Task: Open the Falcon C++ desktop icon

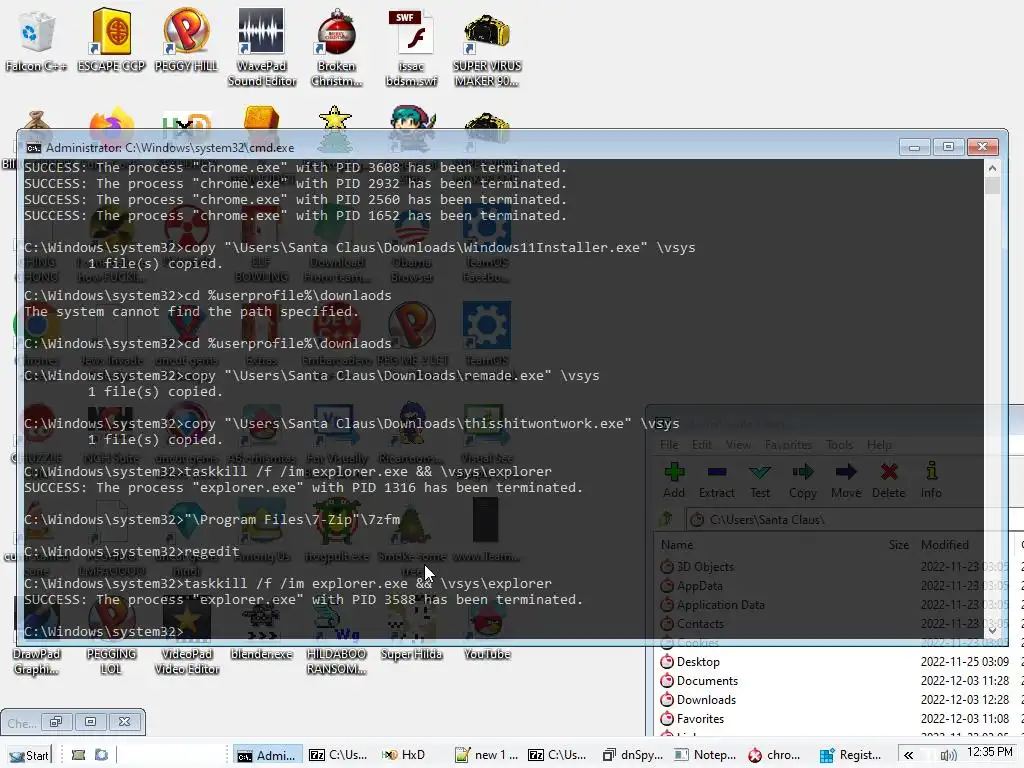Action: (x=36, y=39)
